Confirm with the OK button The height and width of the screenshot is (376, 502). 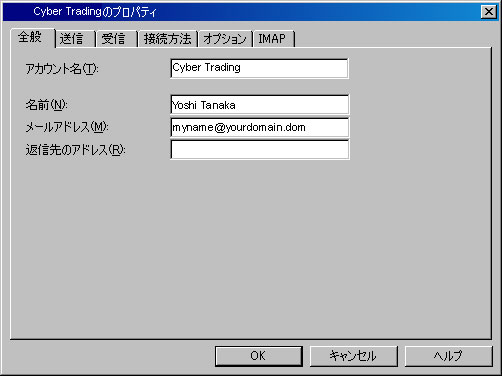point(259,356)
